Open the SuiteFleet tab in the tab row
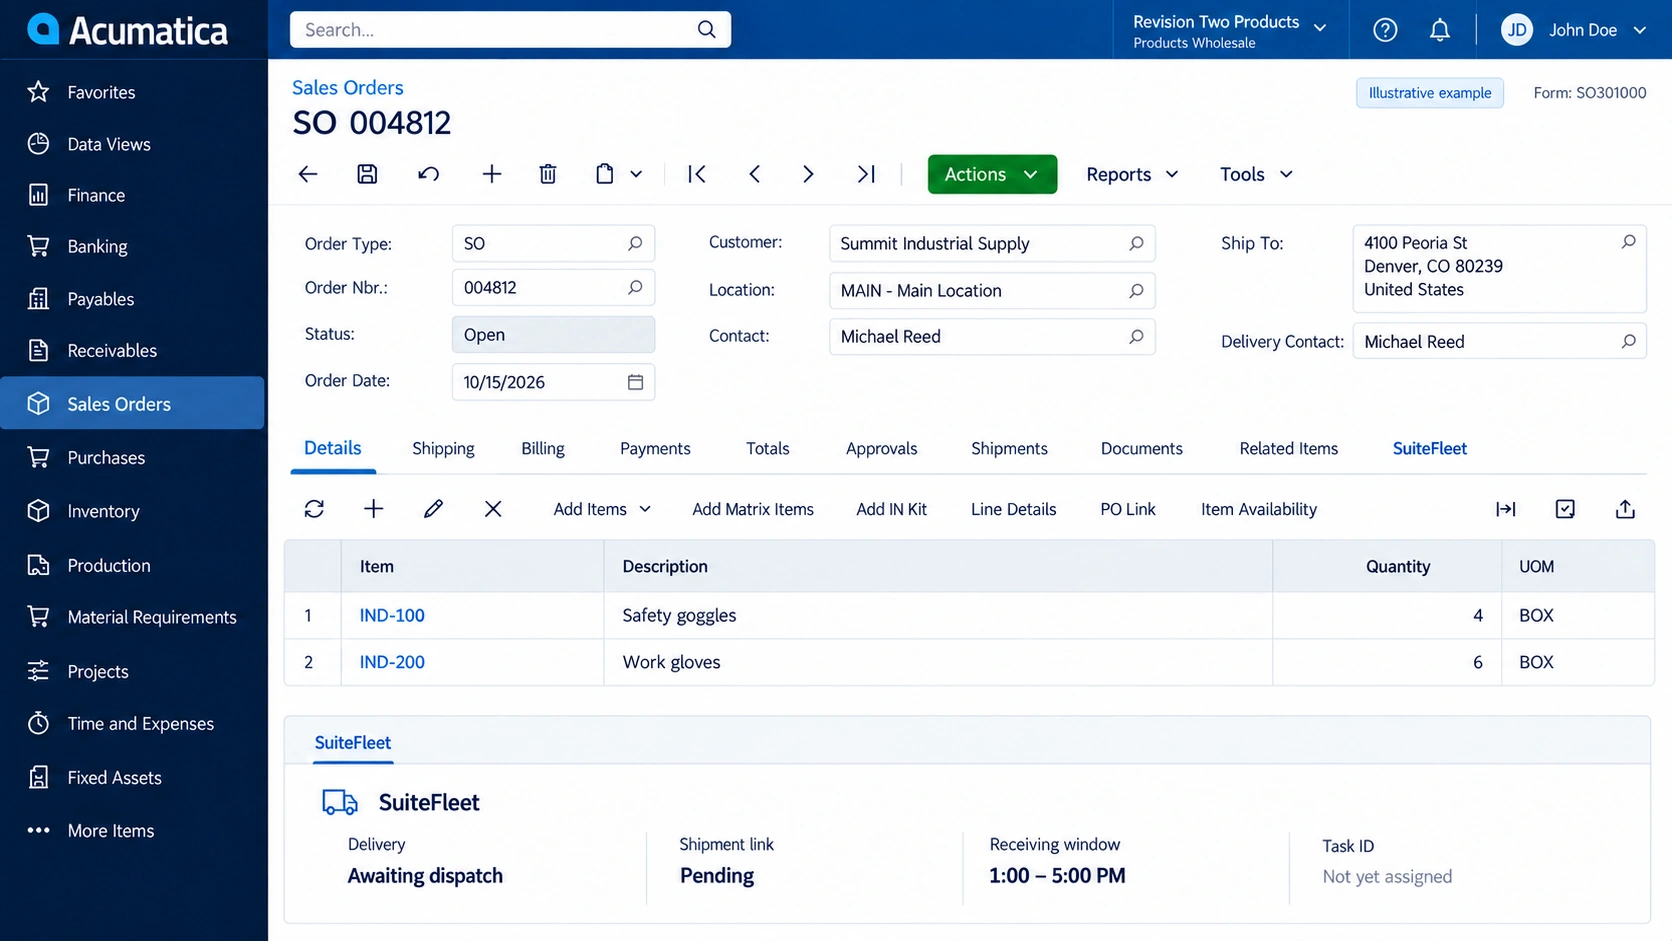This screenshot has height=941, width=1672. click(x=1430, y=448)
